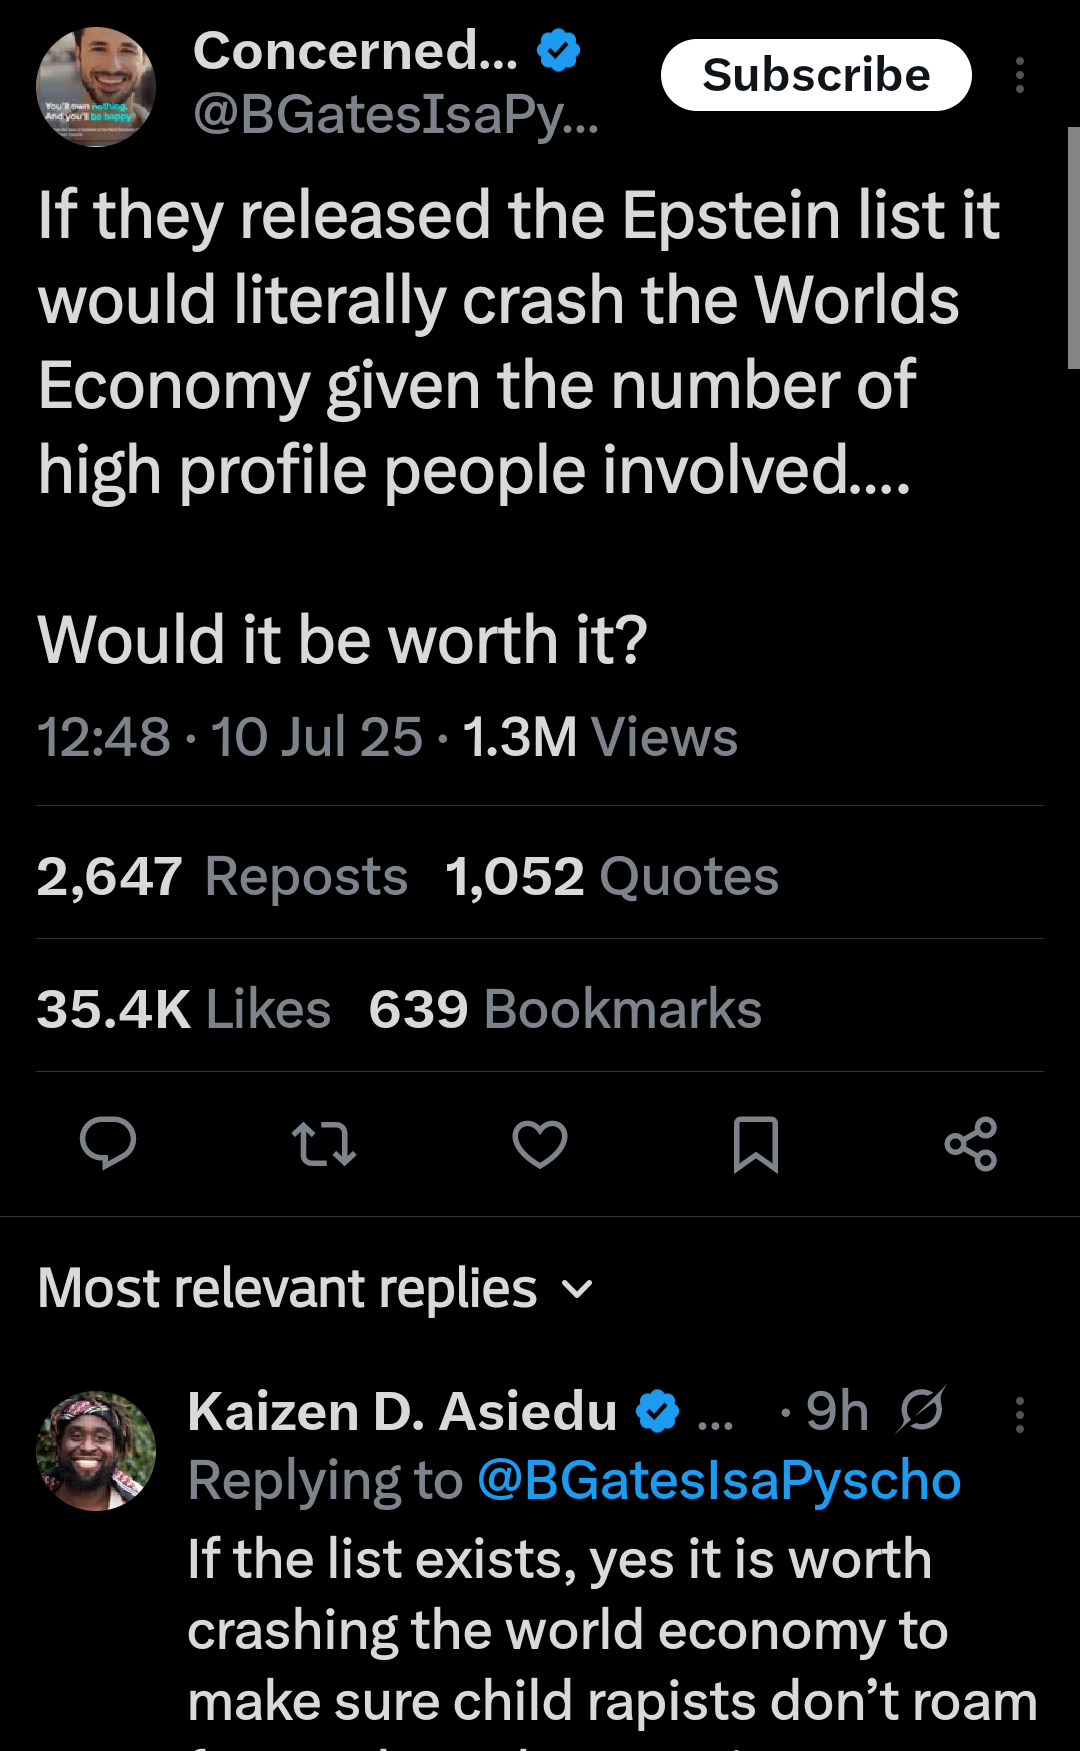Viewport: 1080px width, 1751px height.
Task: View the 35.4K Likes list
Action: pyautogui.click(x=184, y=1008)
